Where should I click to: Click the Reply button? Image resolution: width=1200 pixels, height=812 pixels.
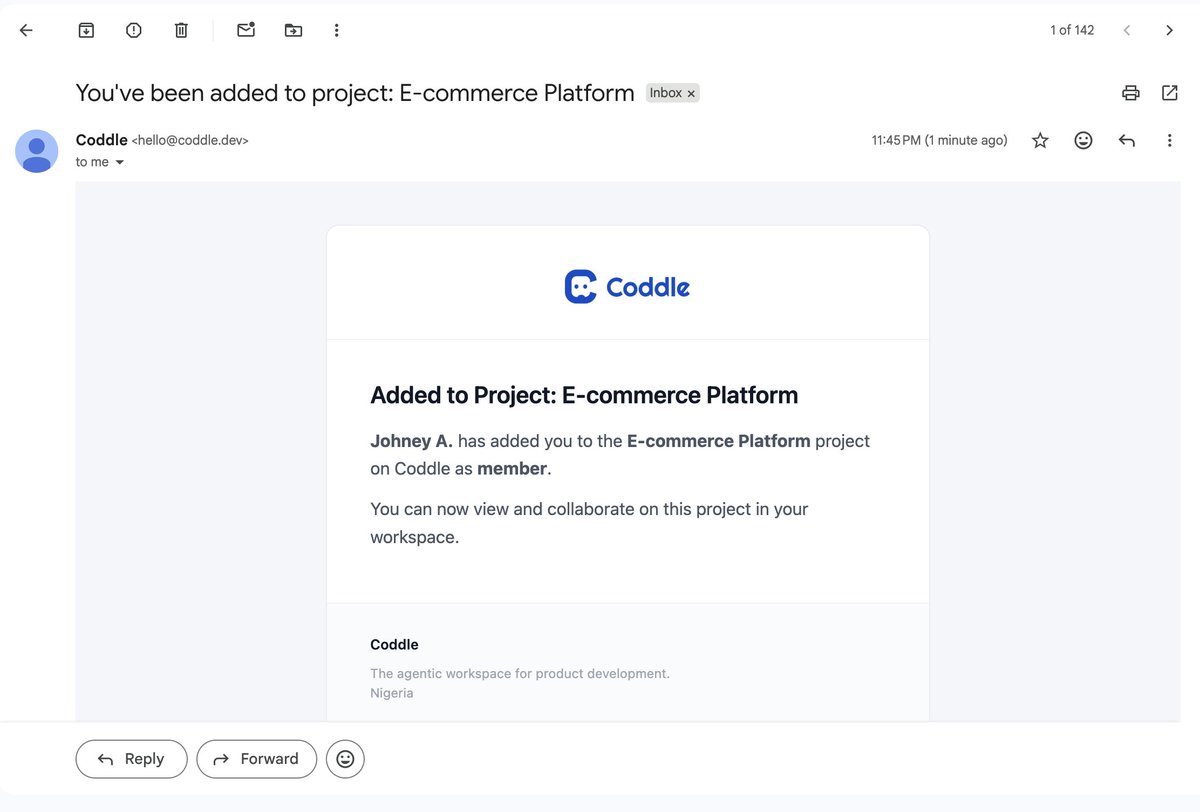coord(131,759)
